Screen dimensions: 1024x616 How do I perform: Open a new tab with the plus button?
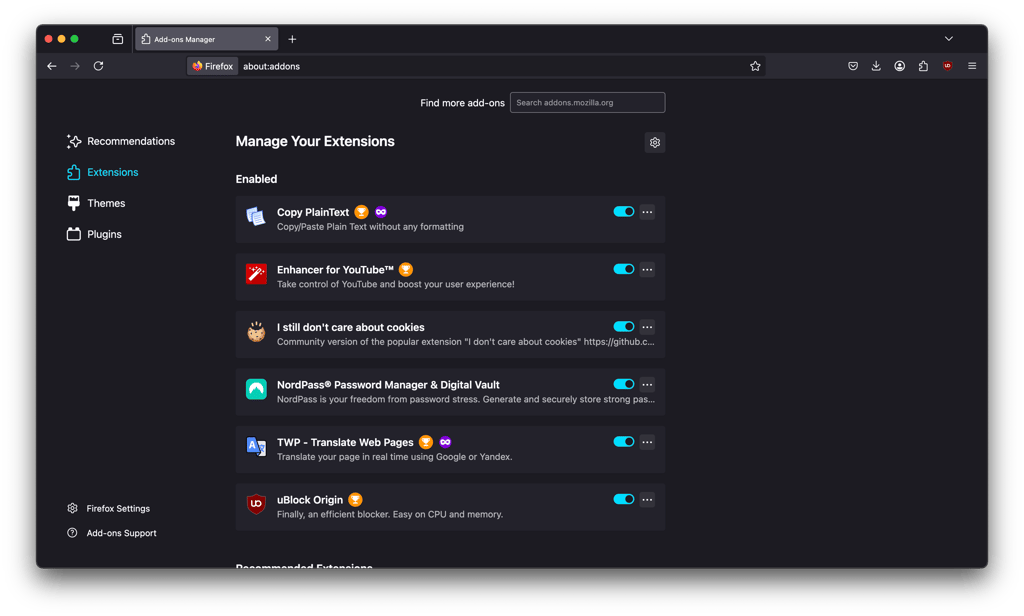(293, 39)
